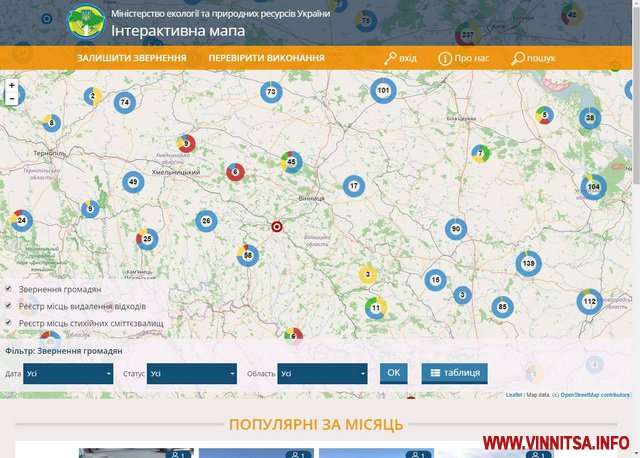Open the OpenStreetMap contributors link

pyautogui.click(x=594, y=395)
